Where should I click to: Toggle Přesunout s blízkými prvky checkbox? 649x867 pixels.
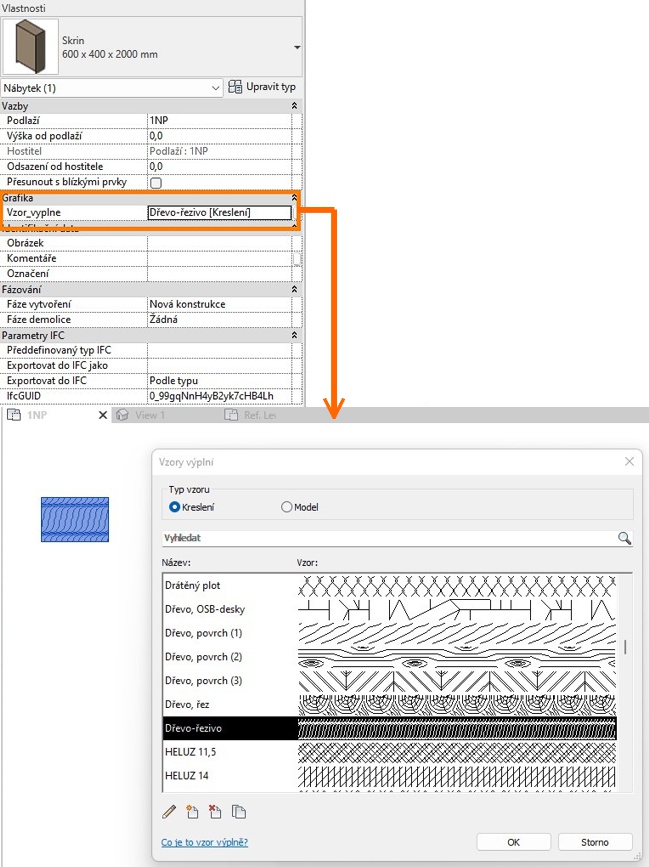tap(155, 183)
